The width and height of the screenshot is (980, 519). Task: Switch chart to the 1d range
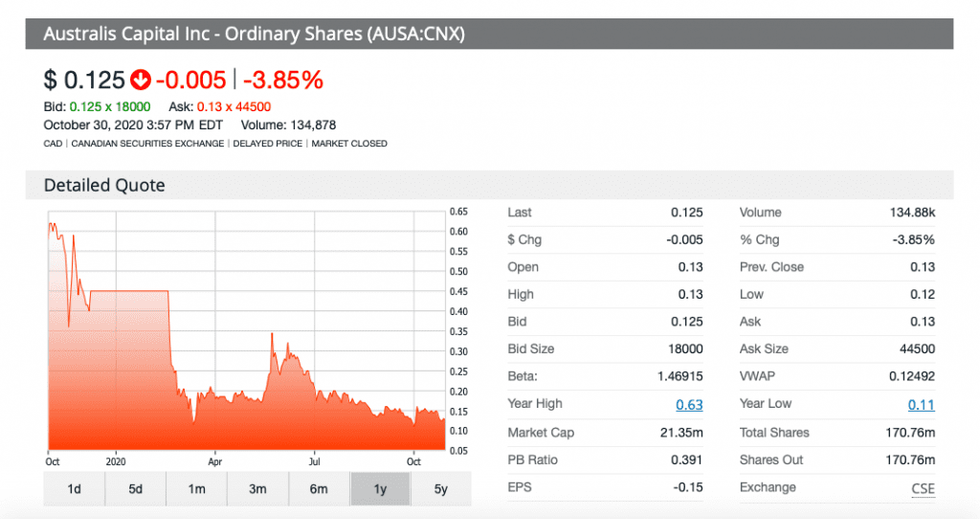[x=74, y=488]
